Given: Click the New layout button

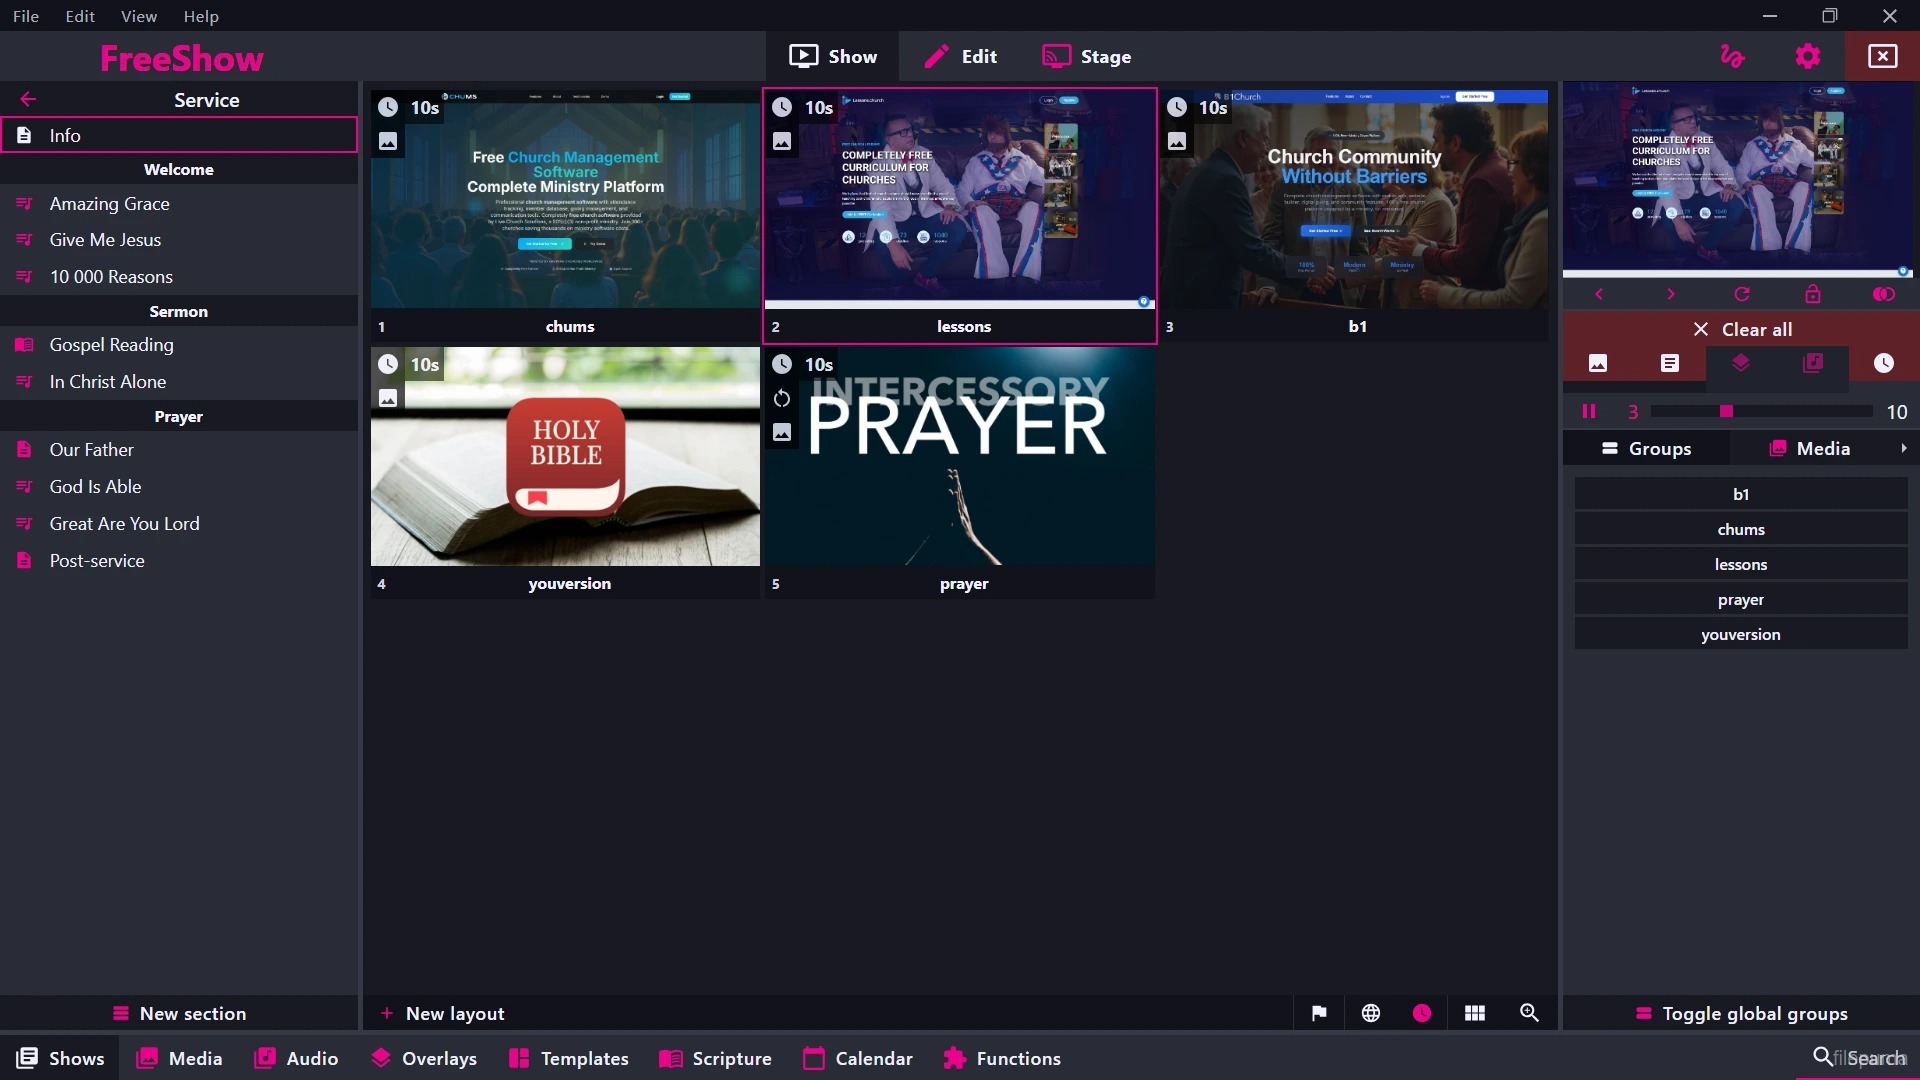Looking at the screenshot, I should (442, 1013).
